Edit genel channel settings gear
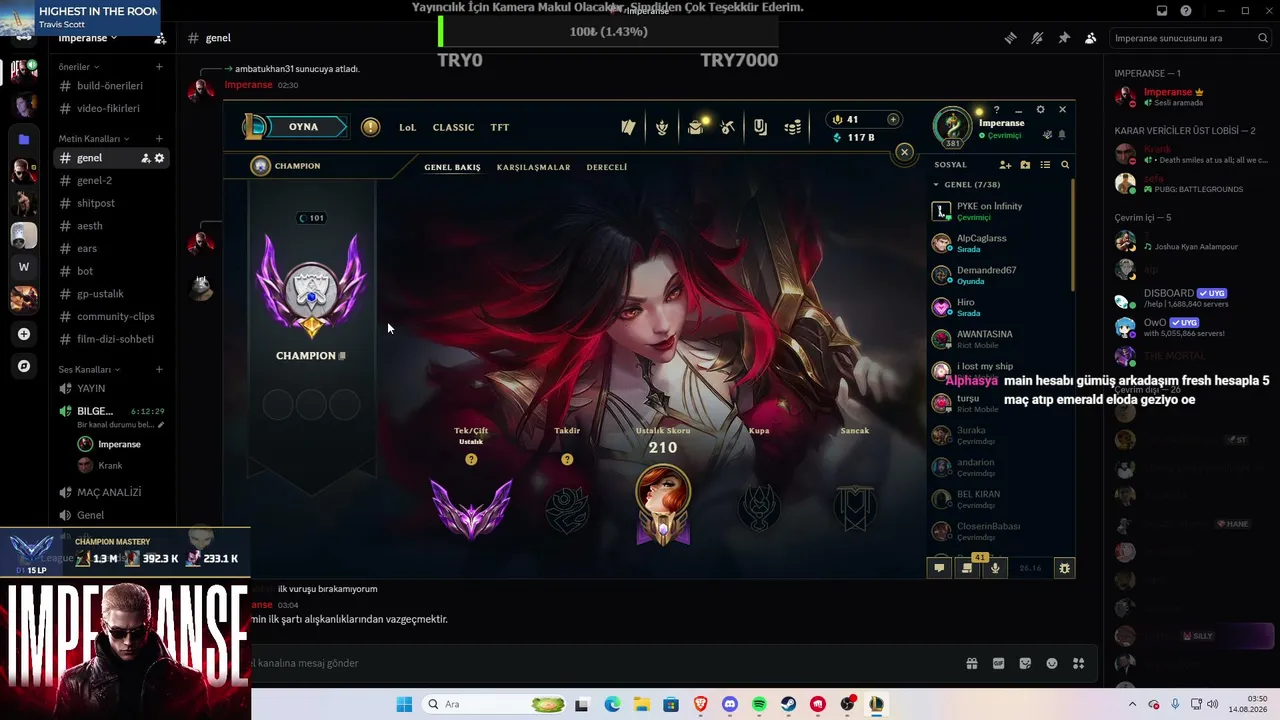This screenshot has width=1280, height=720. click(x=159, y=158)
